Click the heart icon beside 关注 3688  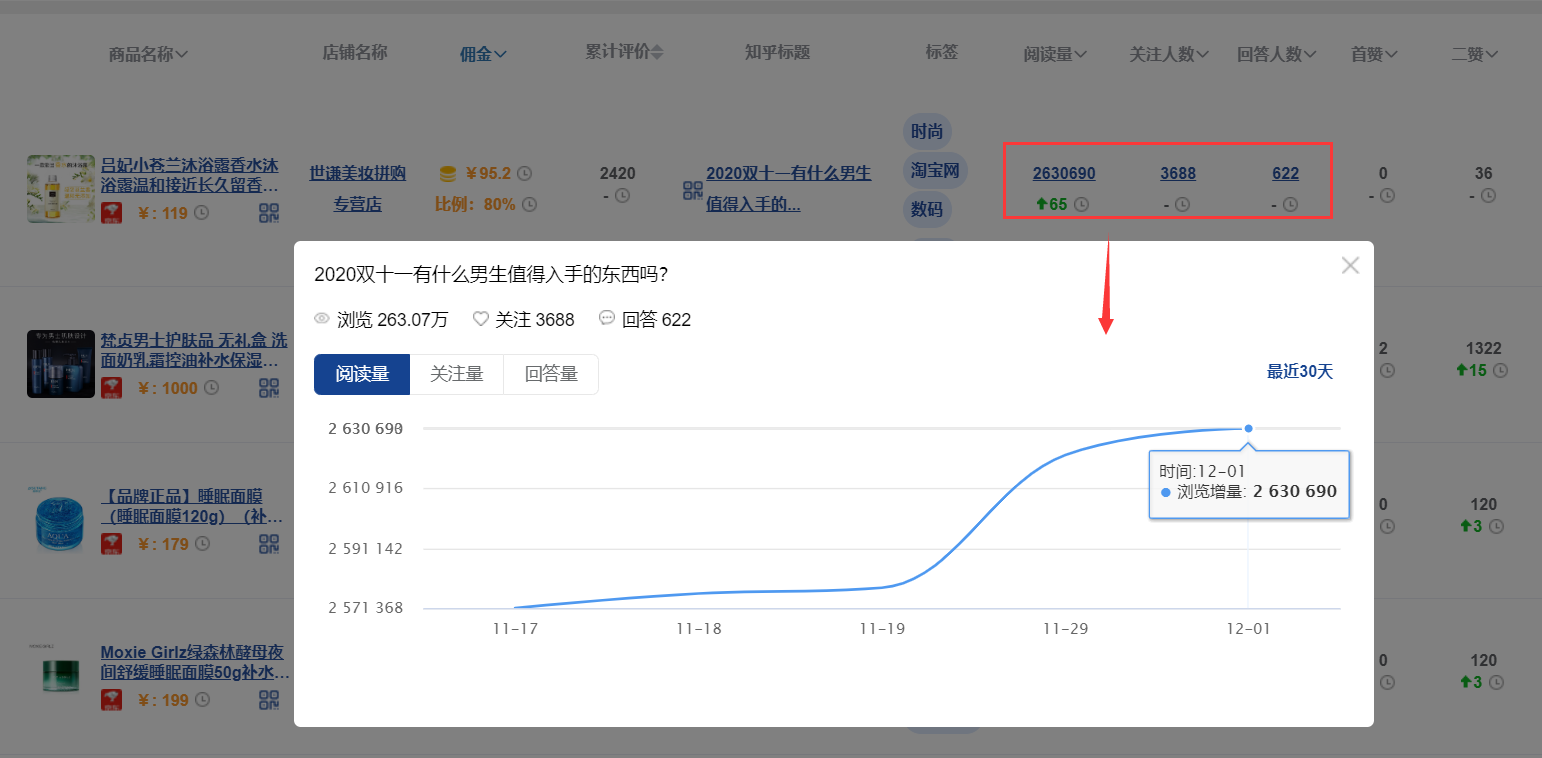pos(479,317)
